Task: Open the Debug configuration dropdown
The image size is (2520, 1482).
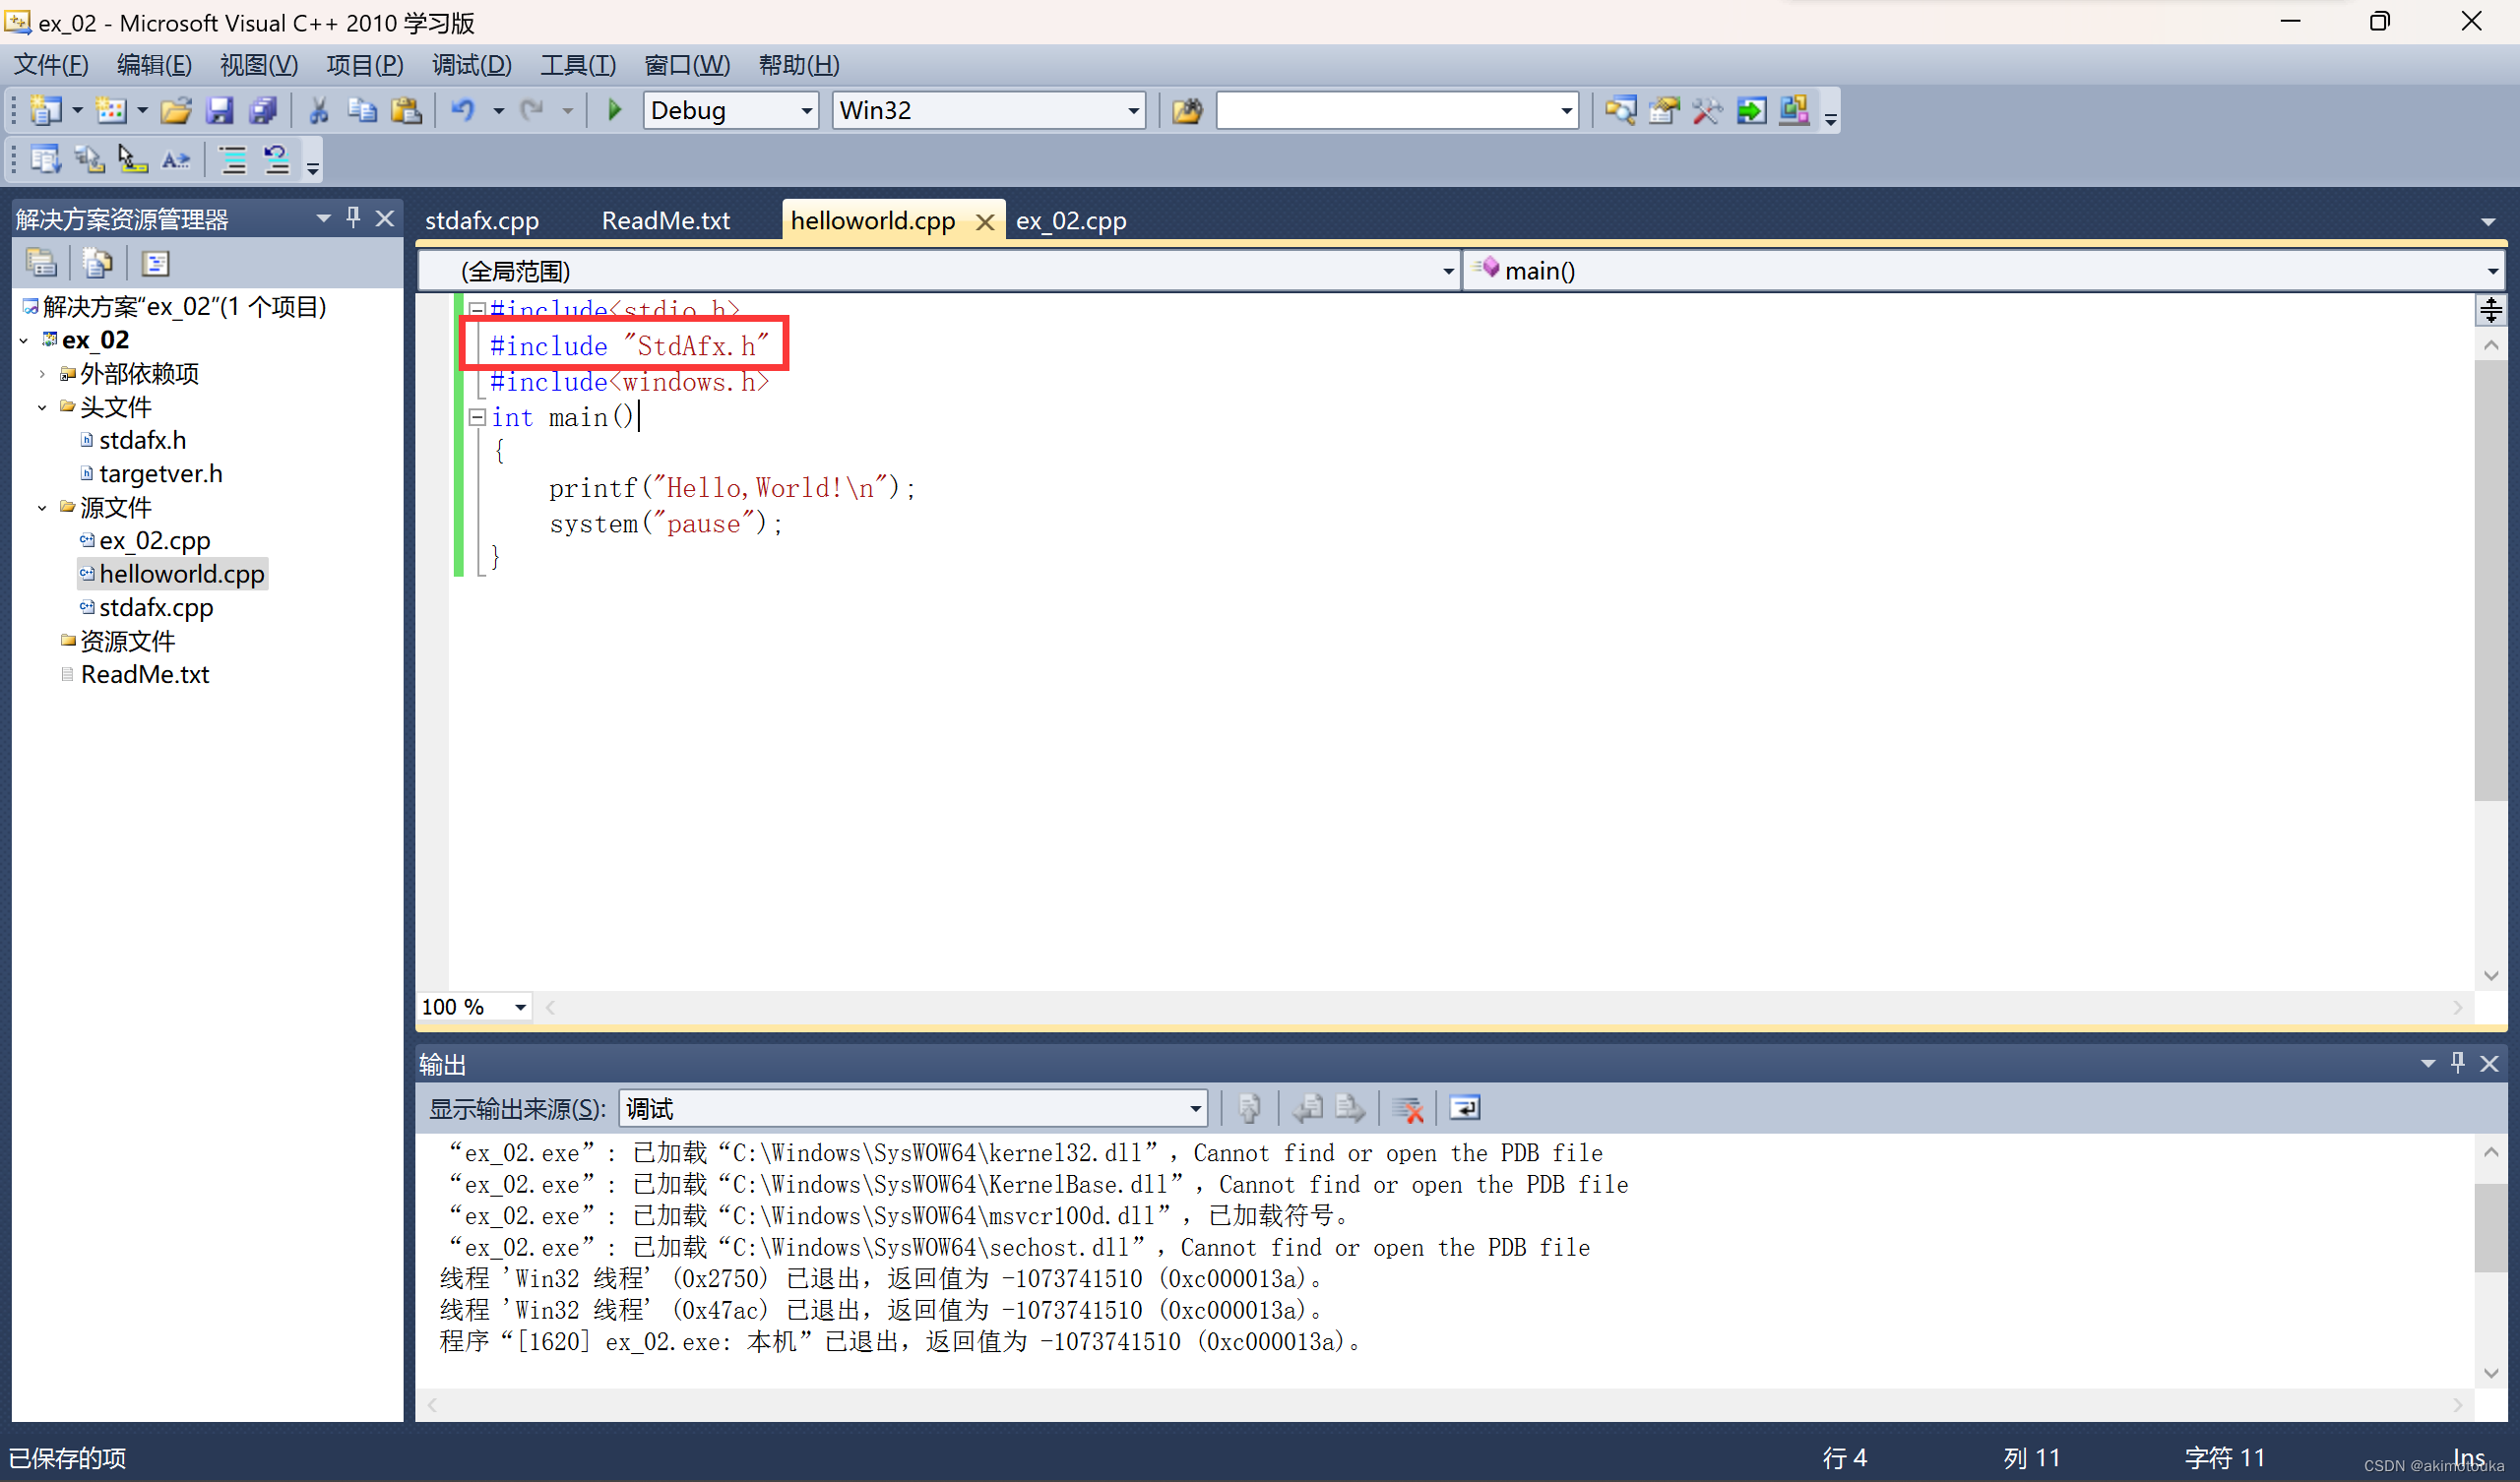Action: 806,110
